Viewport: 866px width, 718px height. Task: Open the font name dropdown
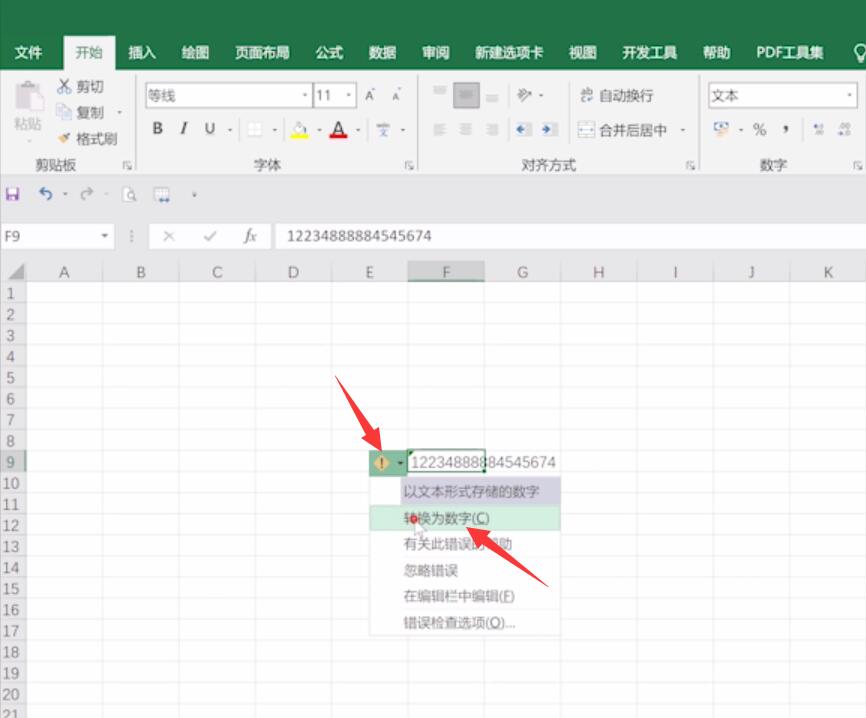tap(305, 96)
